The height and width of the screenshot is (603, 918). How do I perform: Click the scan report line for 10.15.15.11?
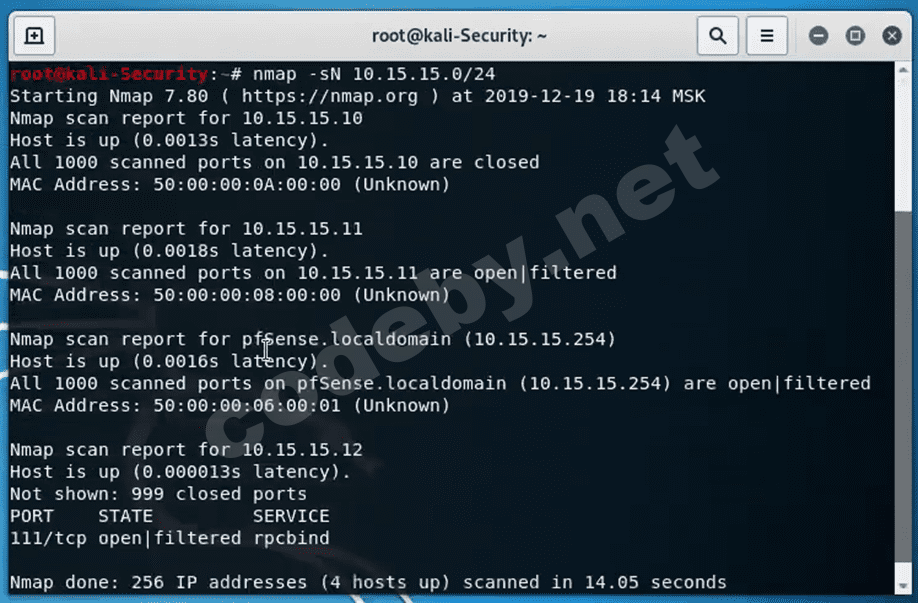click(x=186, y=228)
